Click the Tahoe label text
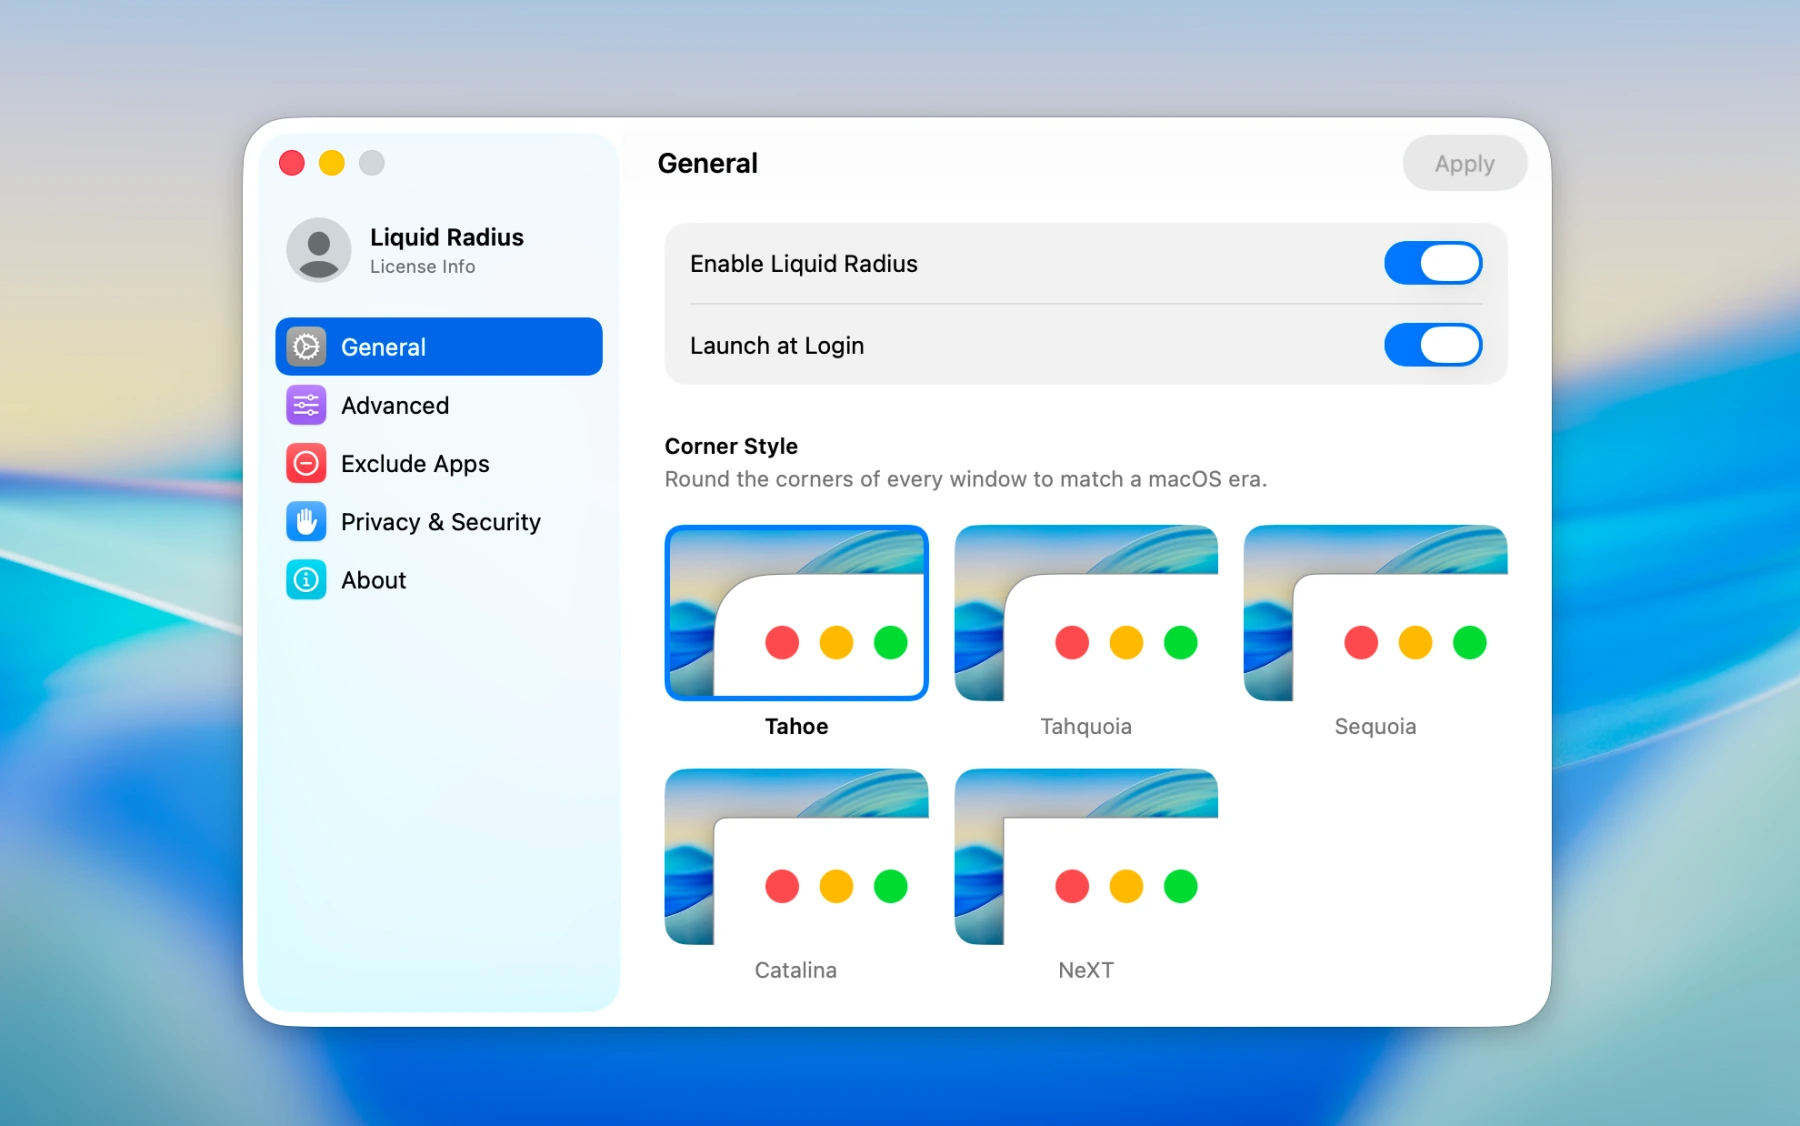The image size is (1800, 1126). click(797, 726)
